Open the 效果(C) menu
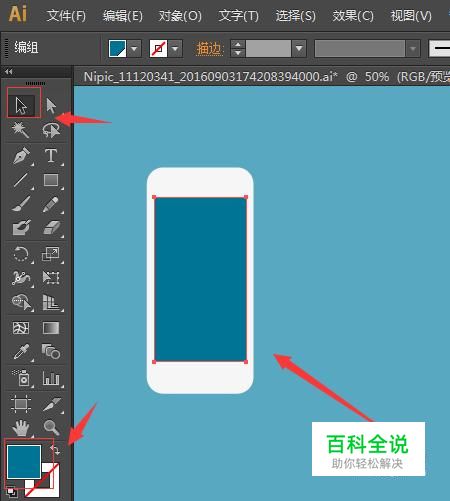Viewport: 450px width, 501px height. tap(353, 16)
